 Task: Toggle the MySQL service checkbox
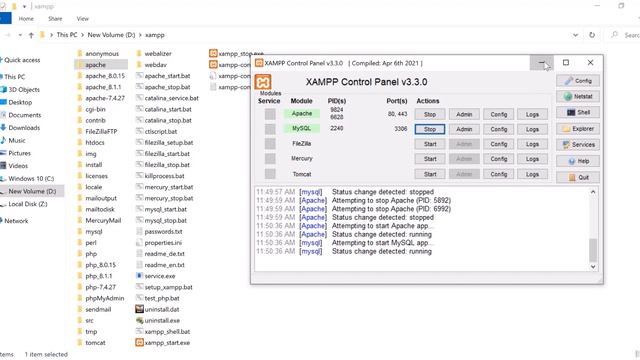pos(270,129)
